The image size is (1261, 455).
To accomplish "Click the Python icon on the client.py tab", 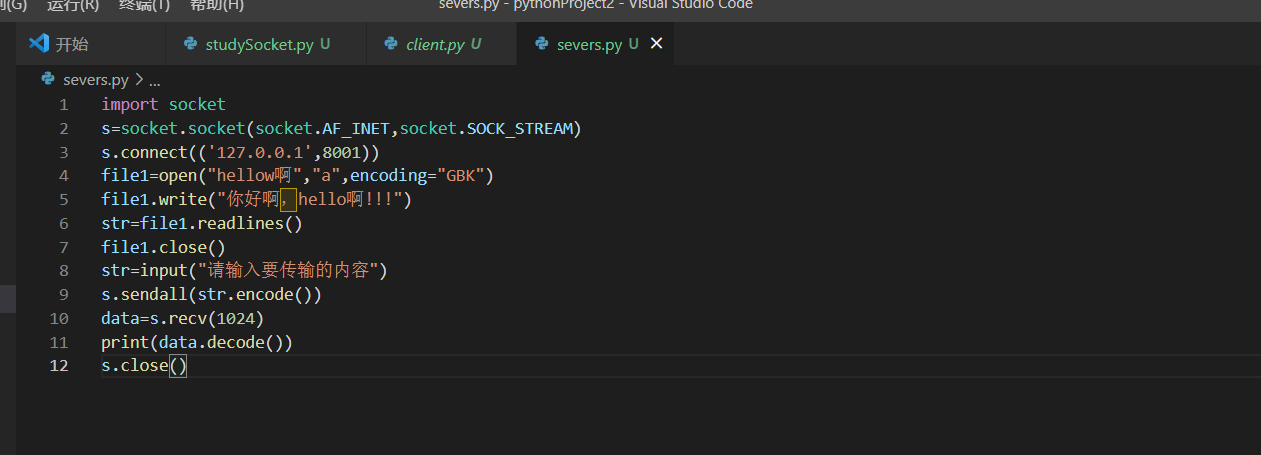I will click(391, 44).
